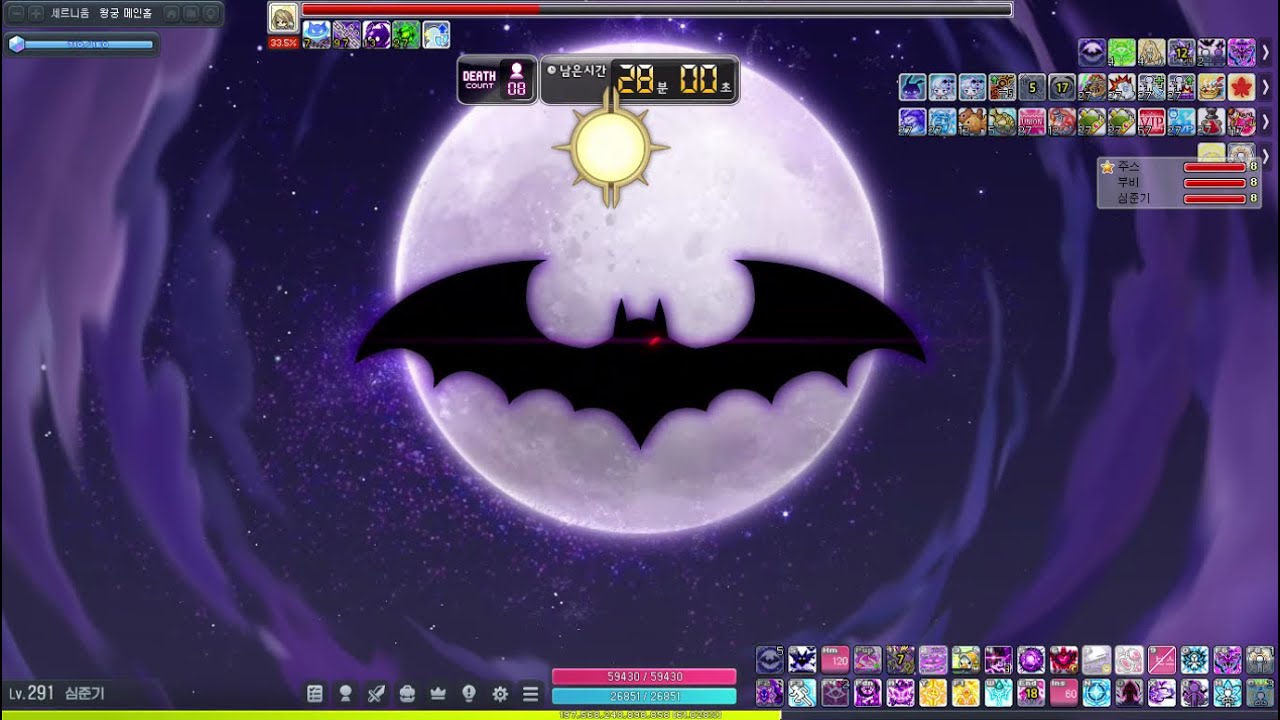Click the red potion flask buff icon
The width and height of the screenshot is (1280, 720).
1211,121
